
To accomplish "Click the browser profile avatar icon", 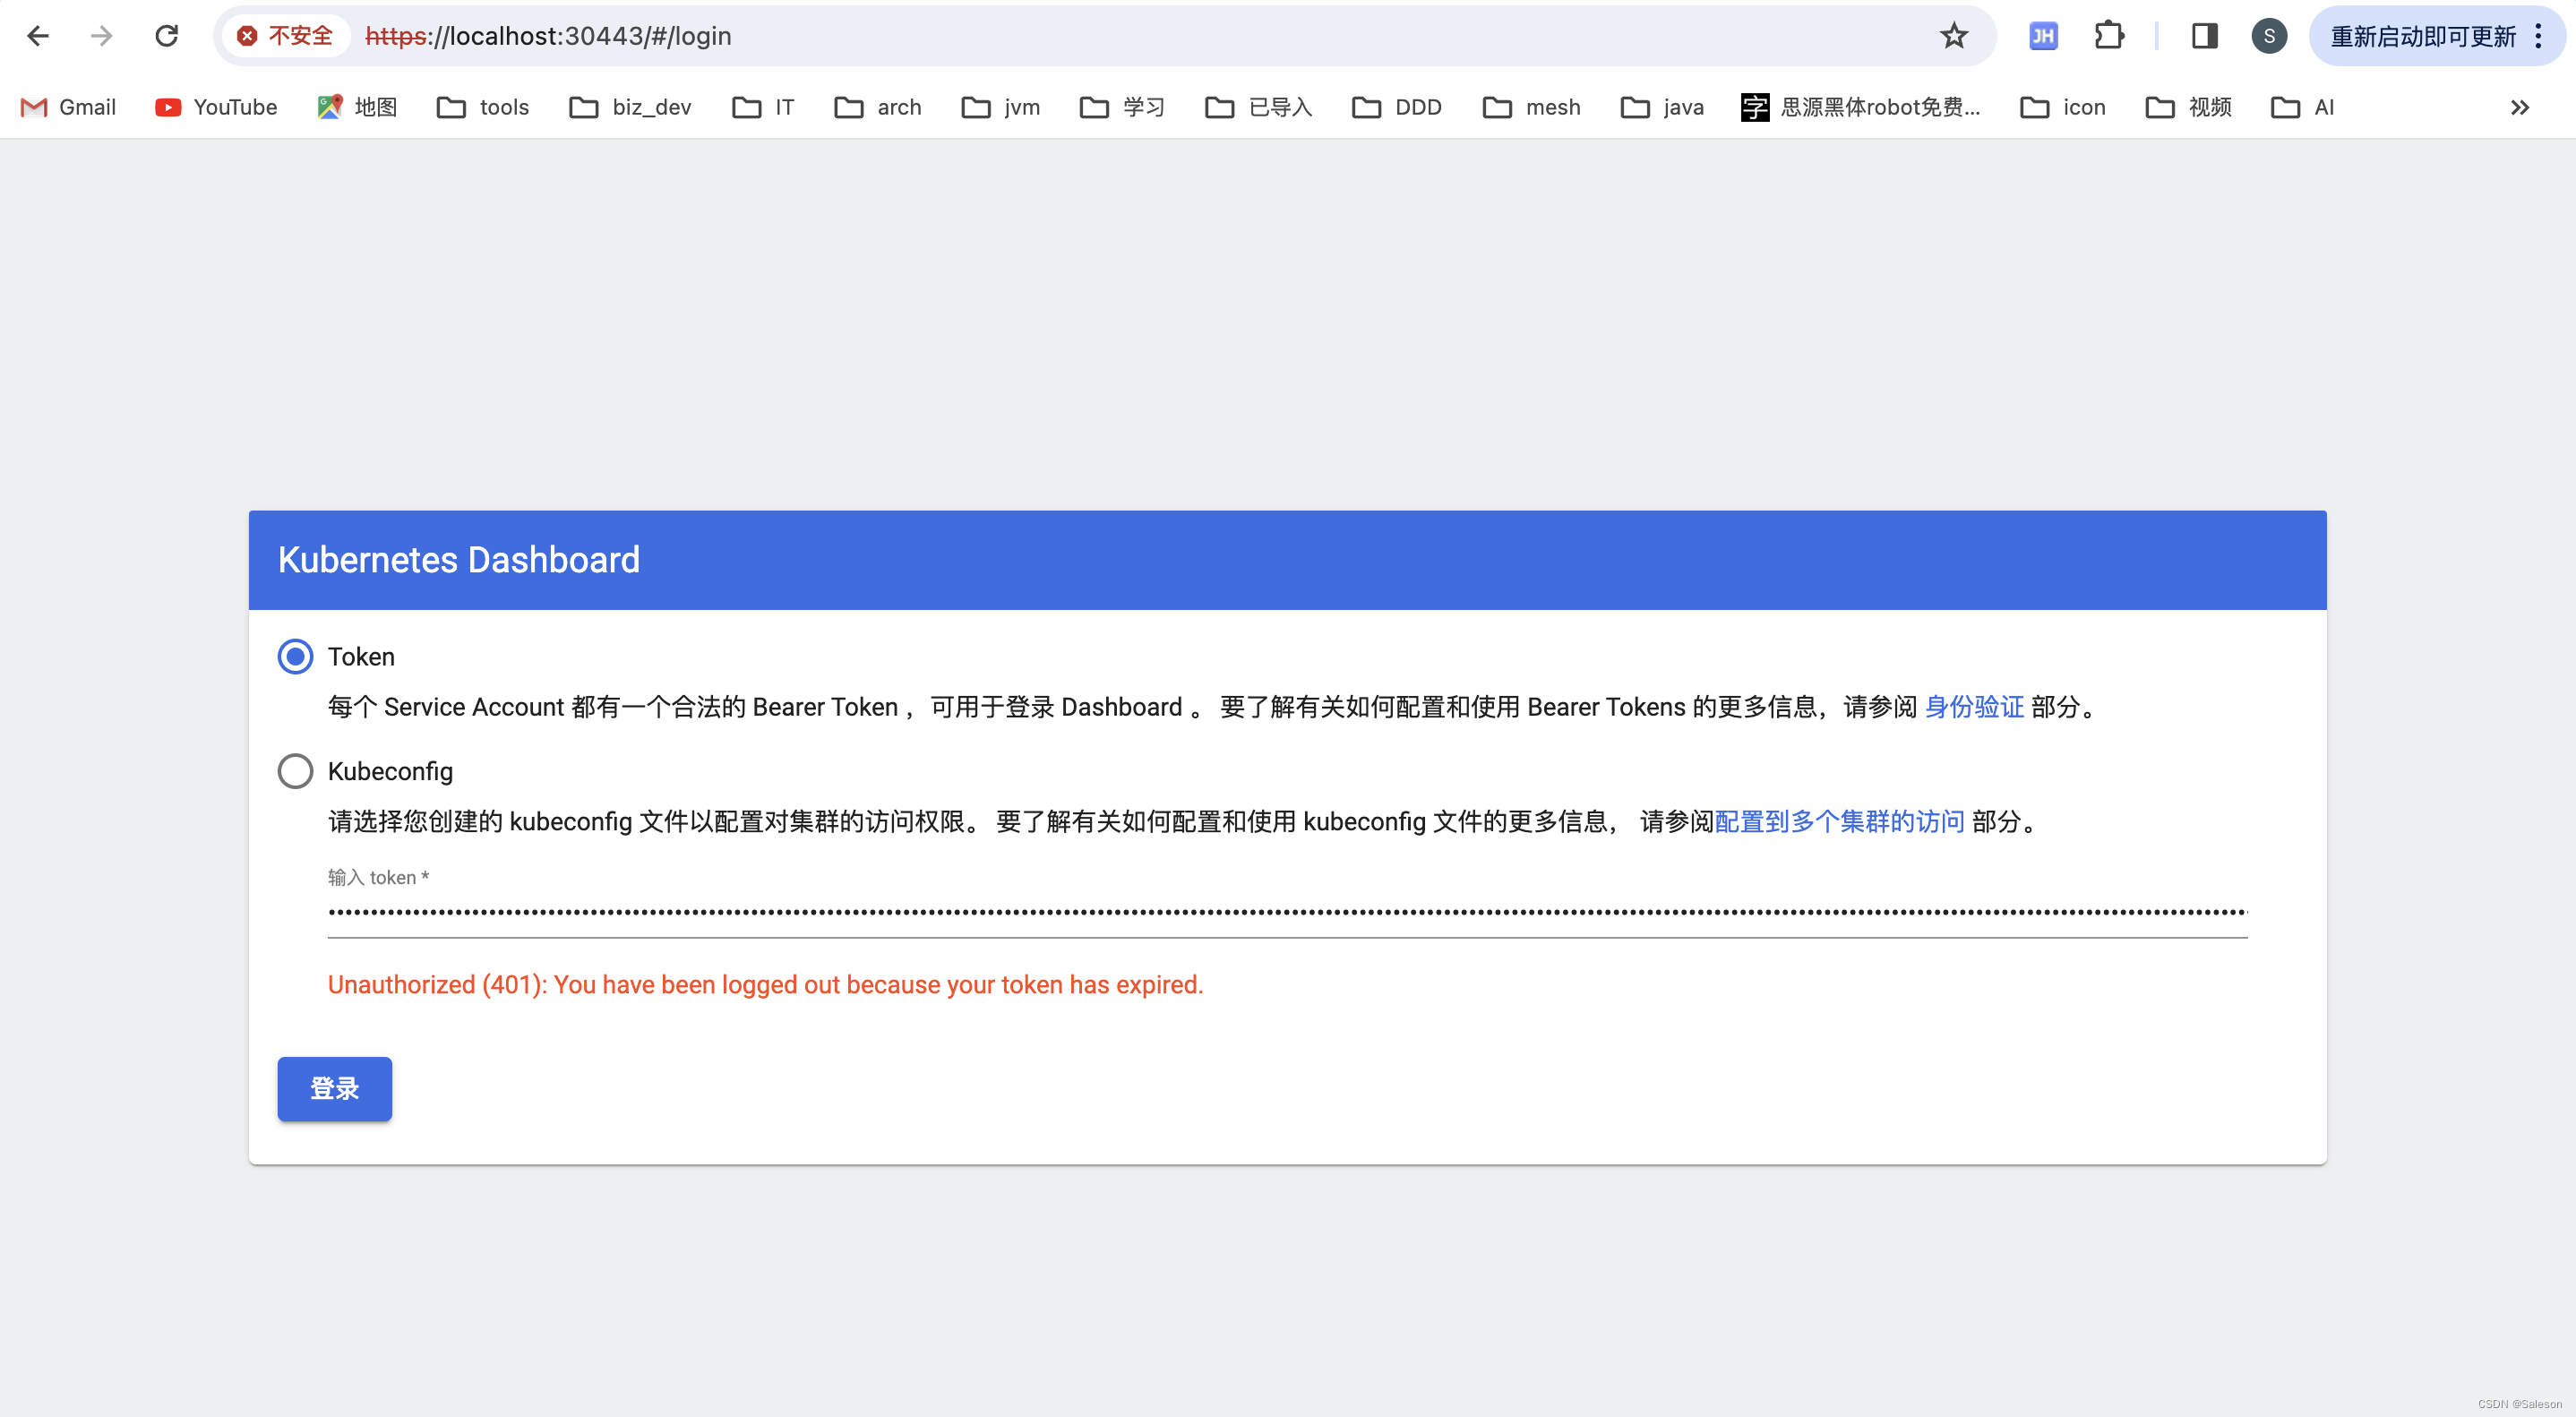I will click(x=2267, y=35).
